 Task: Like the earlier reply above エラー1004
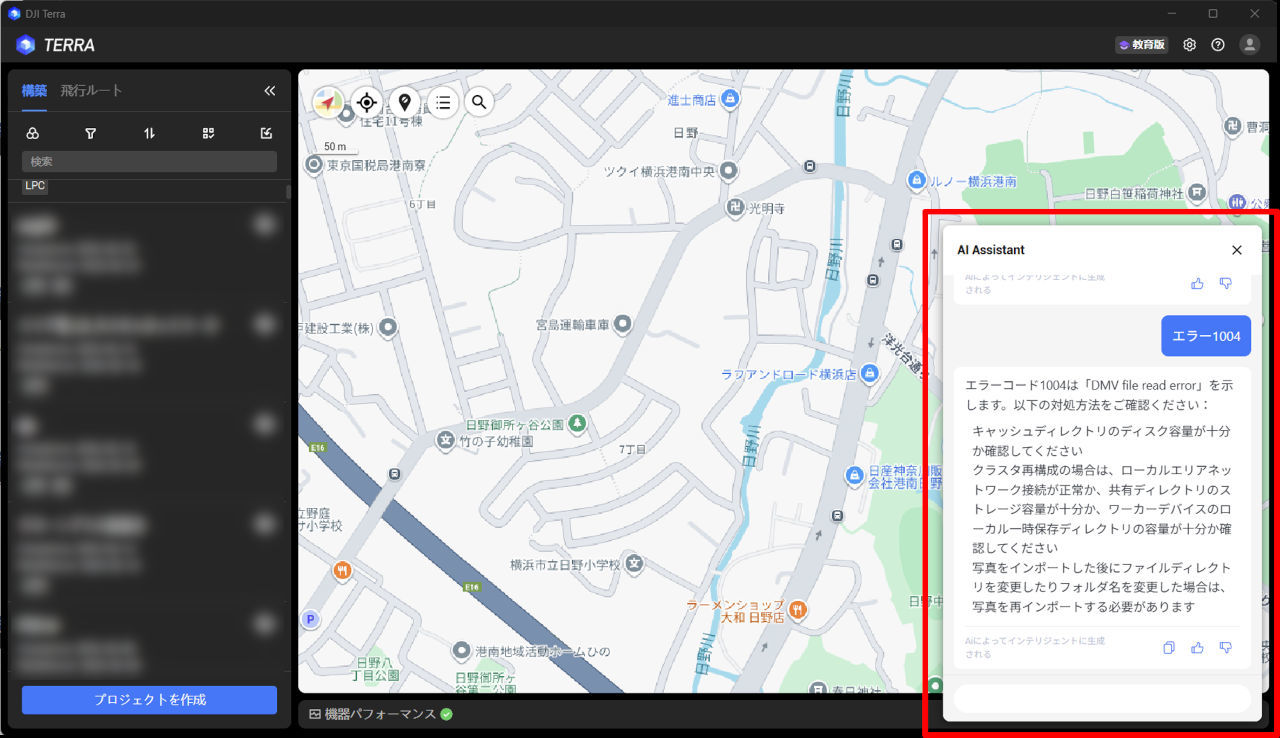(x=1197, y=284)
